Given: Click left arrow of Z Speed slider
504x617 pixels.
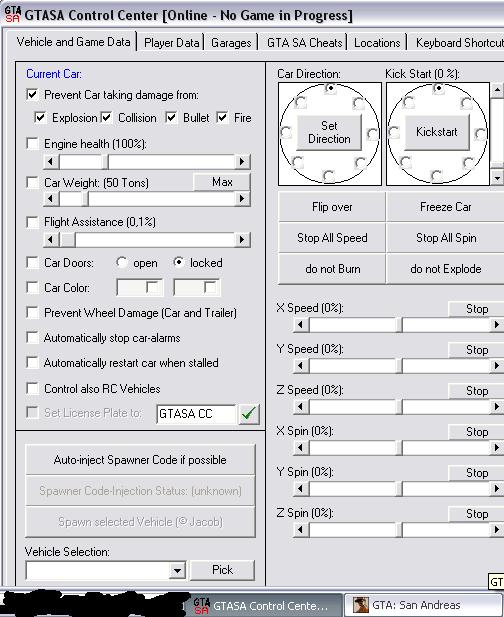Looking at the screenshot, I should pos(301,406).
